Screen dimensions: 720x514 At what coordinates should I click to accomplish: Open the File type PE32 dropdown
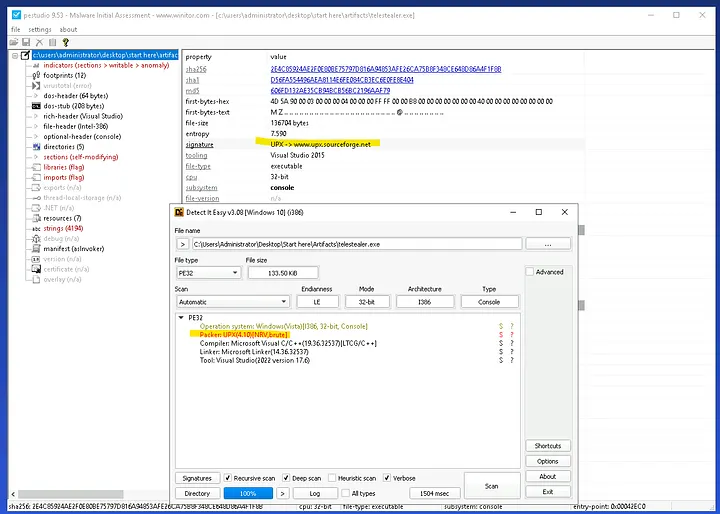point(208,273)
